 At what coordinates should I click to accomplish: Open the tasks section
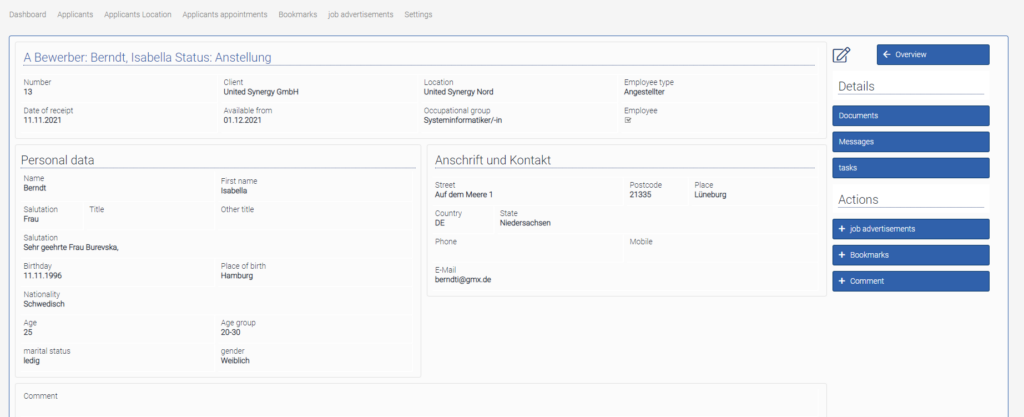910,168
